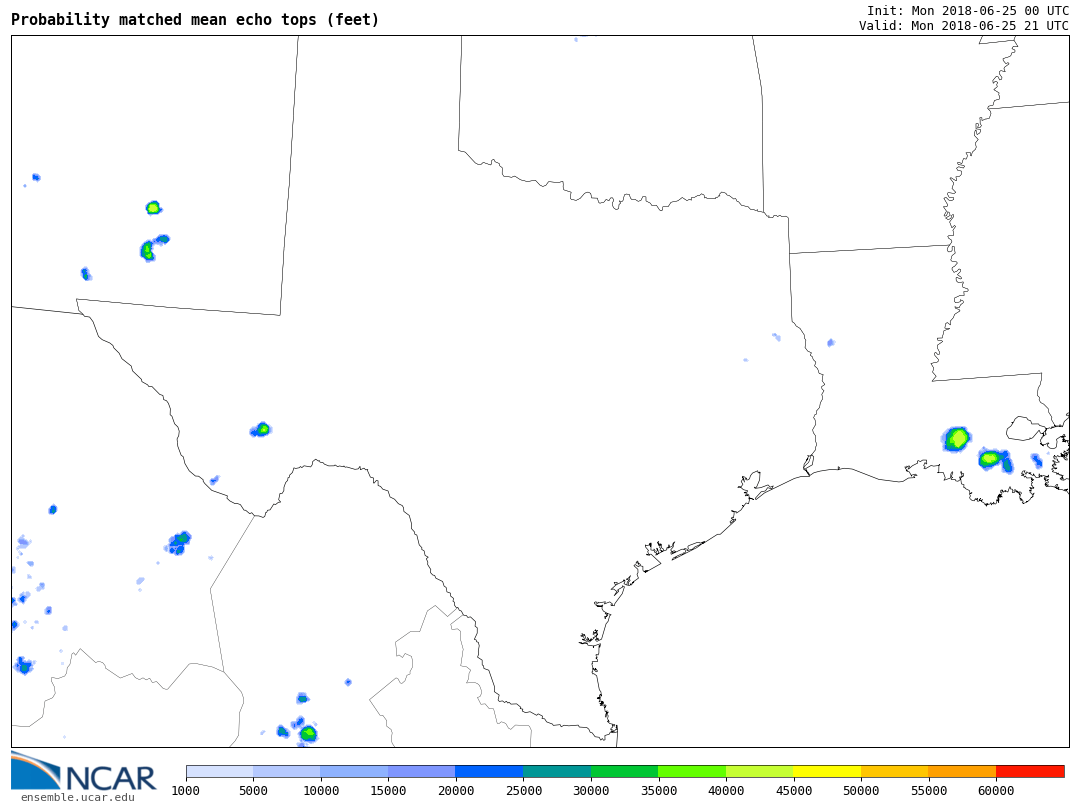Click the red 60000 feet color swatch
The height and width of the screenshot is (810, 1080).
point(1030,771)
